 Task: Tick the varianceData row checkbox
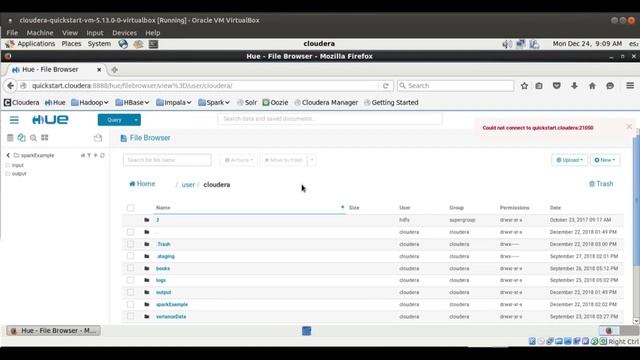coord(131,316)
